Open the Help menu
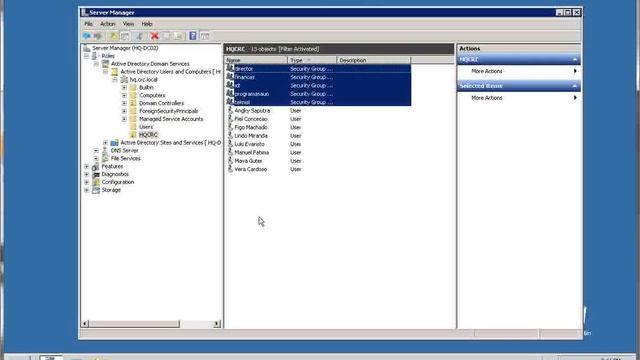 [x=147, y=24]
